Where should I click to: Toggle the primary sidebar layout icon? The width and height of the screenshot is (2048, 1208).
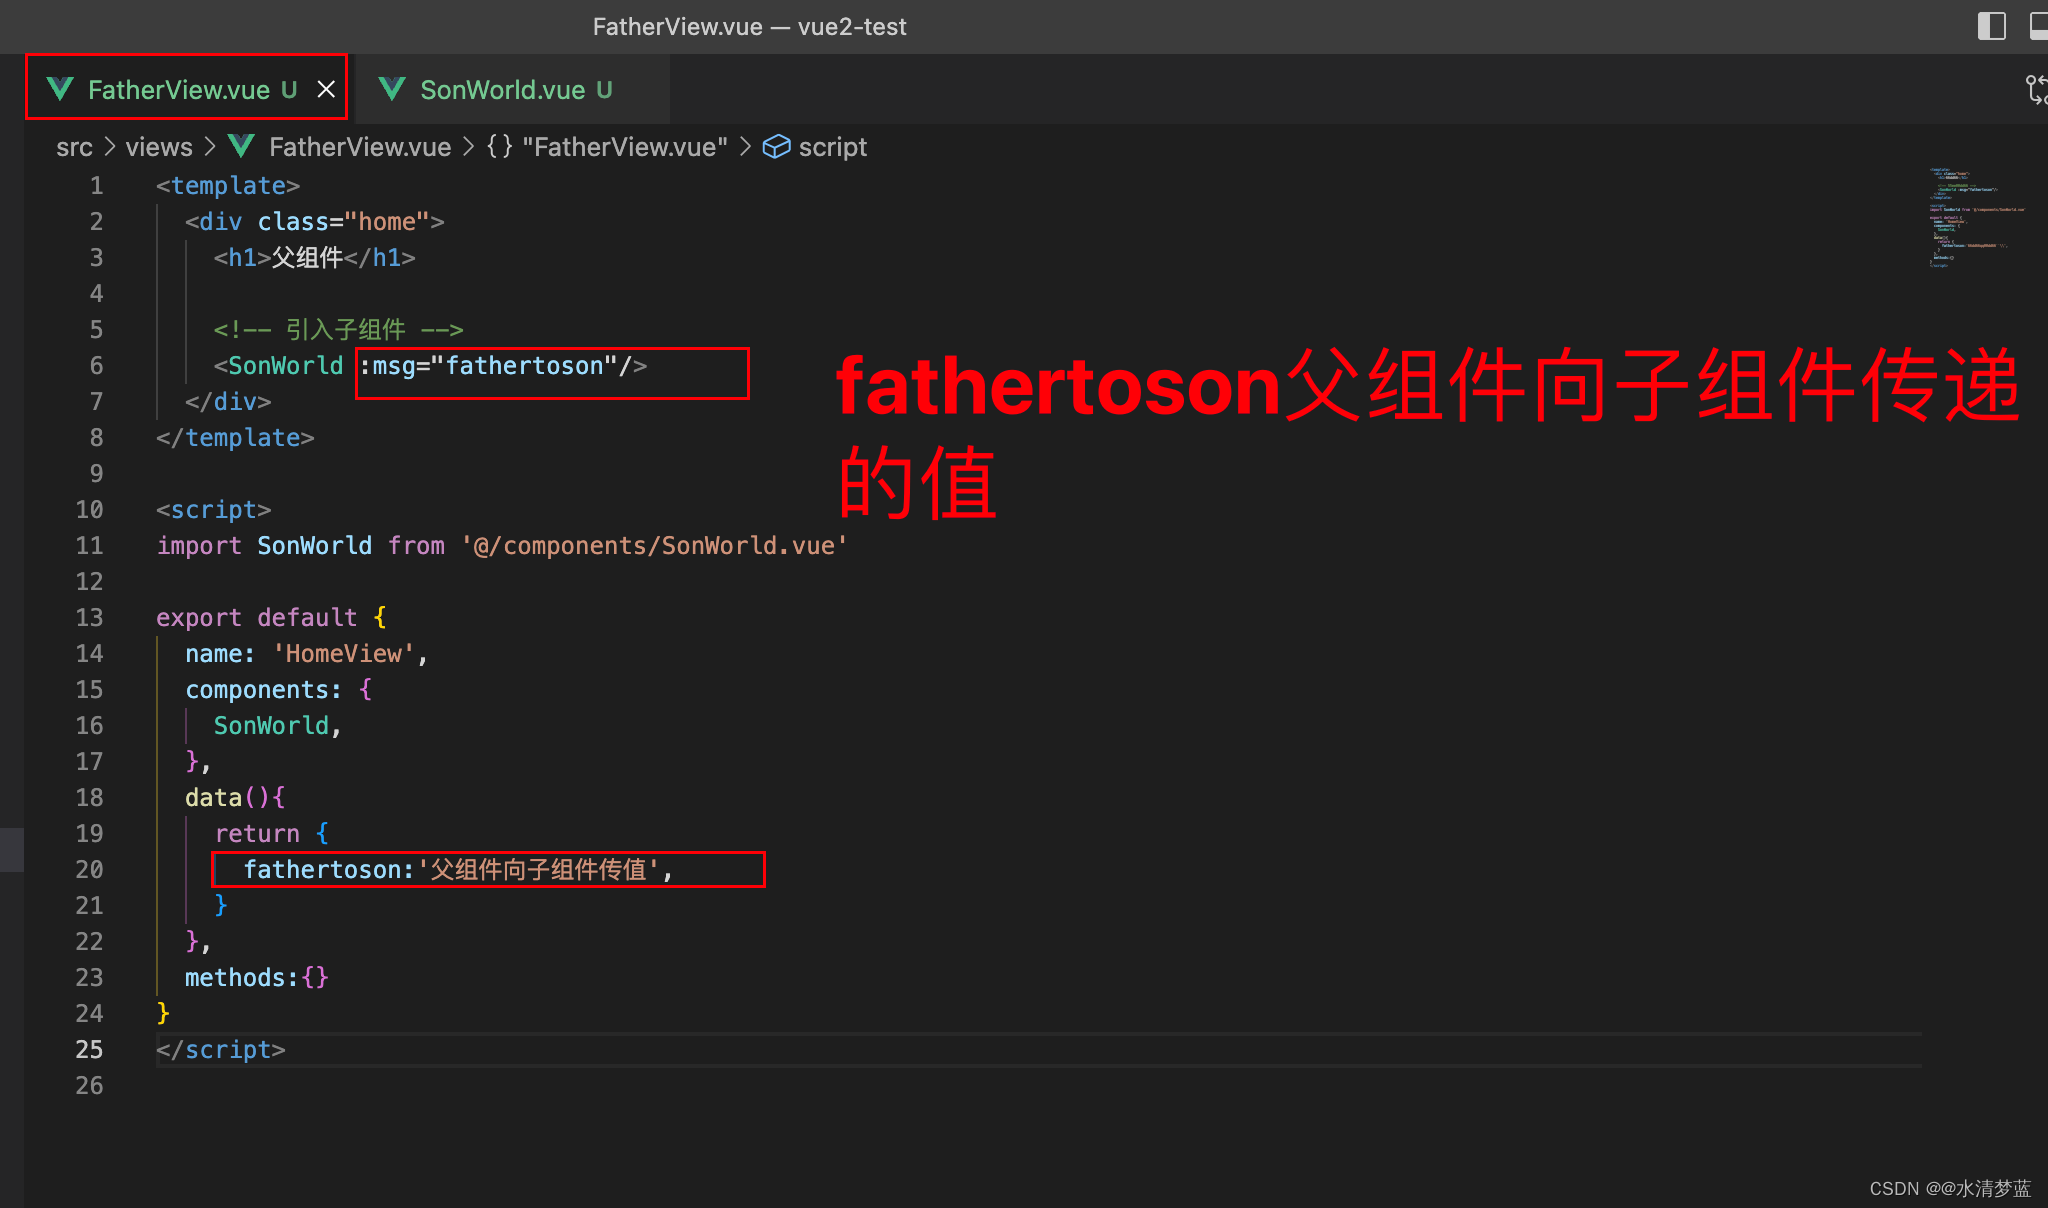(x=1991, y=26)
